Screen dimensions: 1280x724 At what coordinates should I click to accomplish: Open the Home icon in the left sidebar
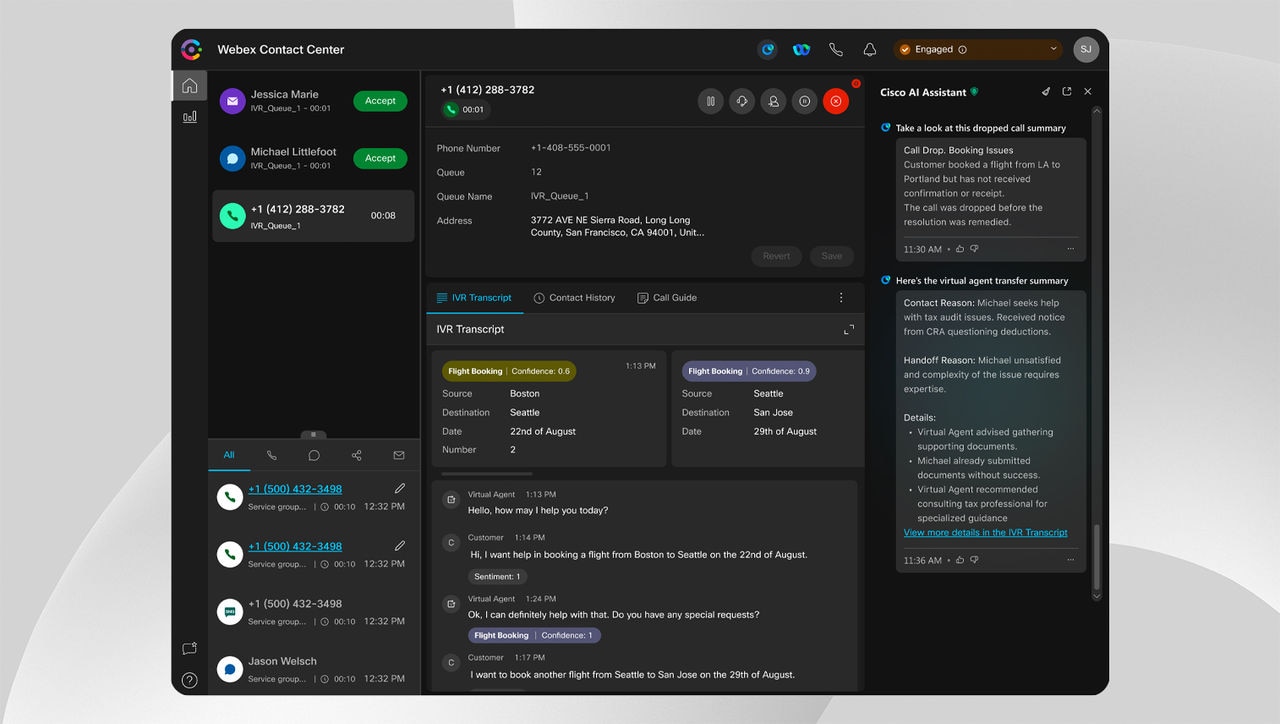[x=190, y=85]
